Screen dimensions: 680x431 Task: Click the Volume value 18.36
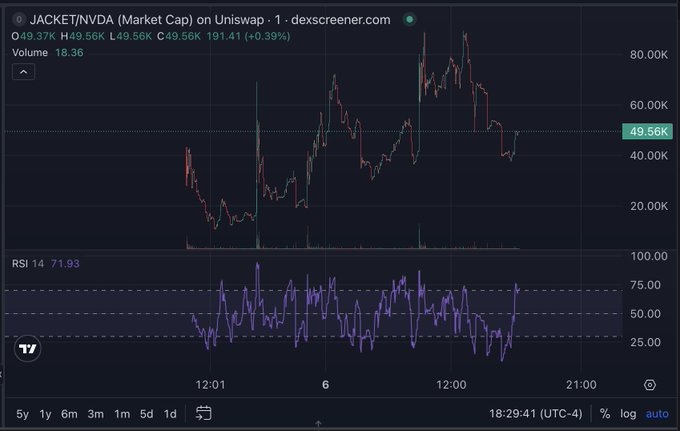tap(69, 52)
